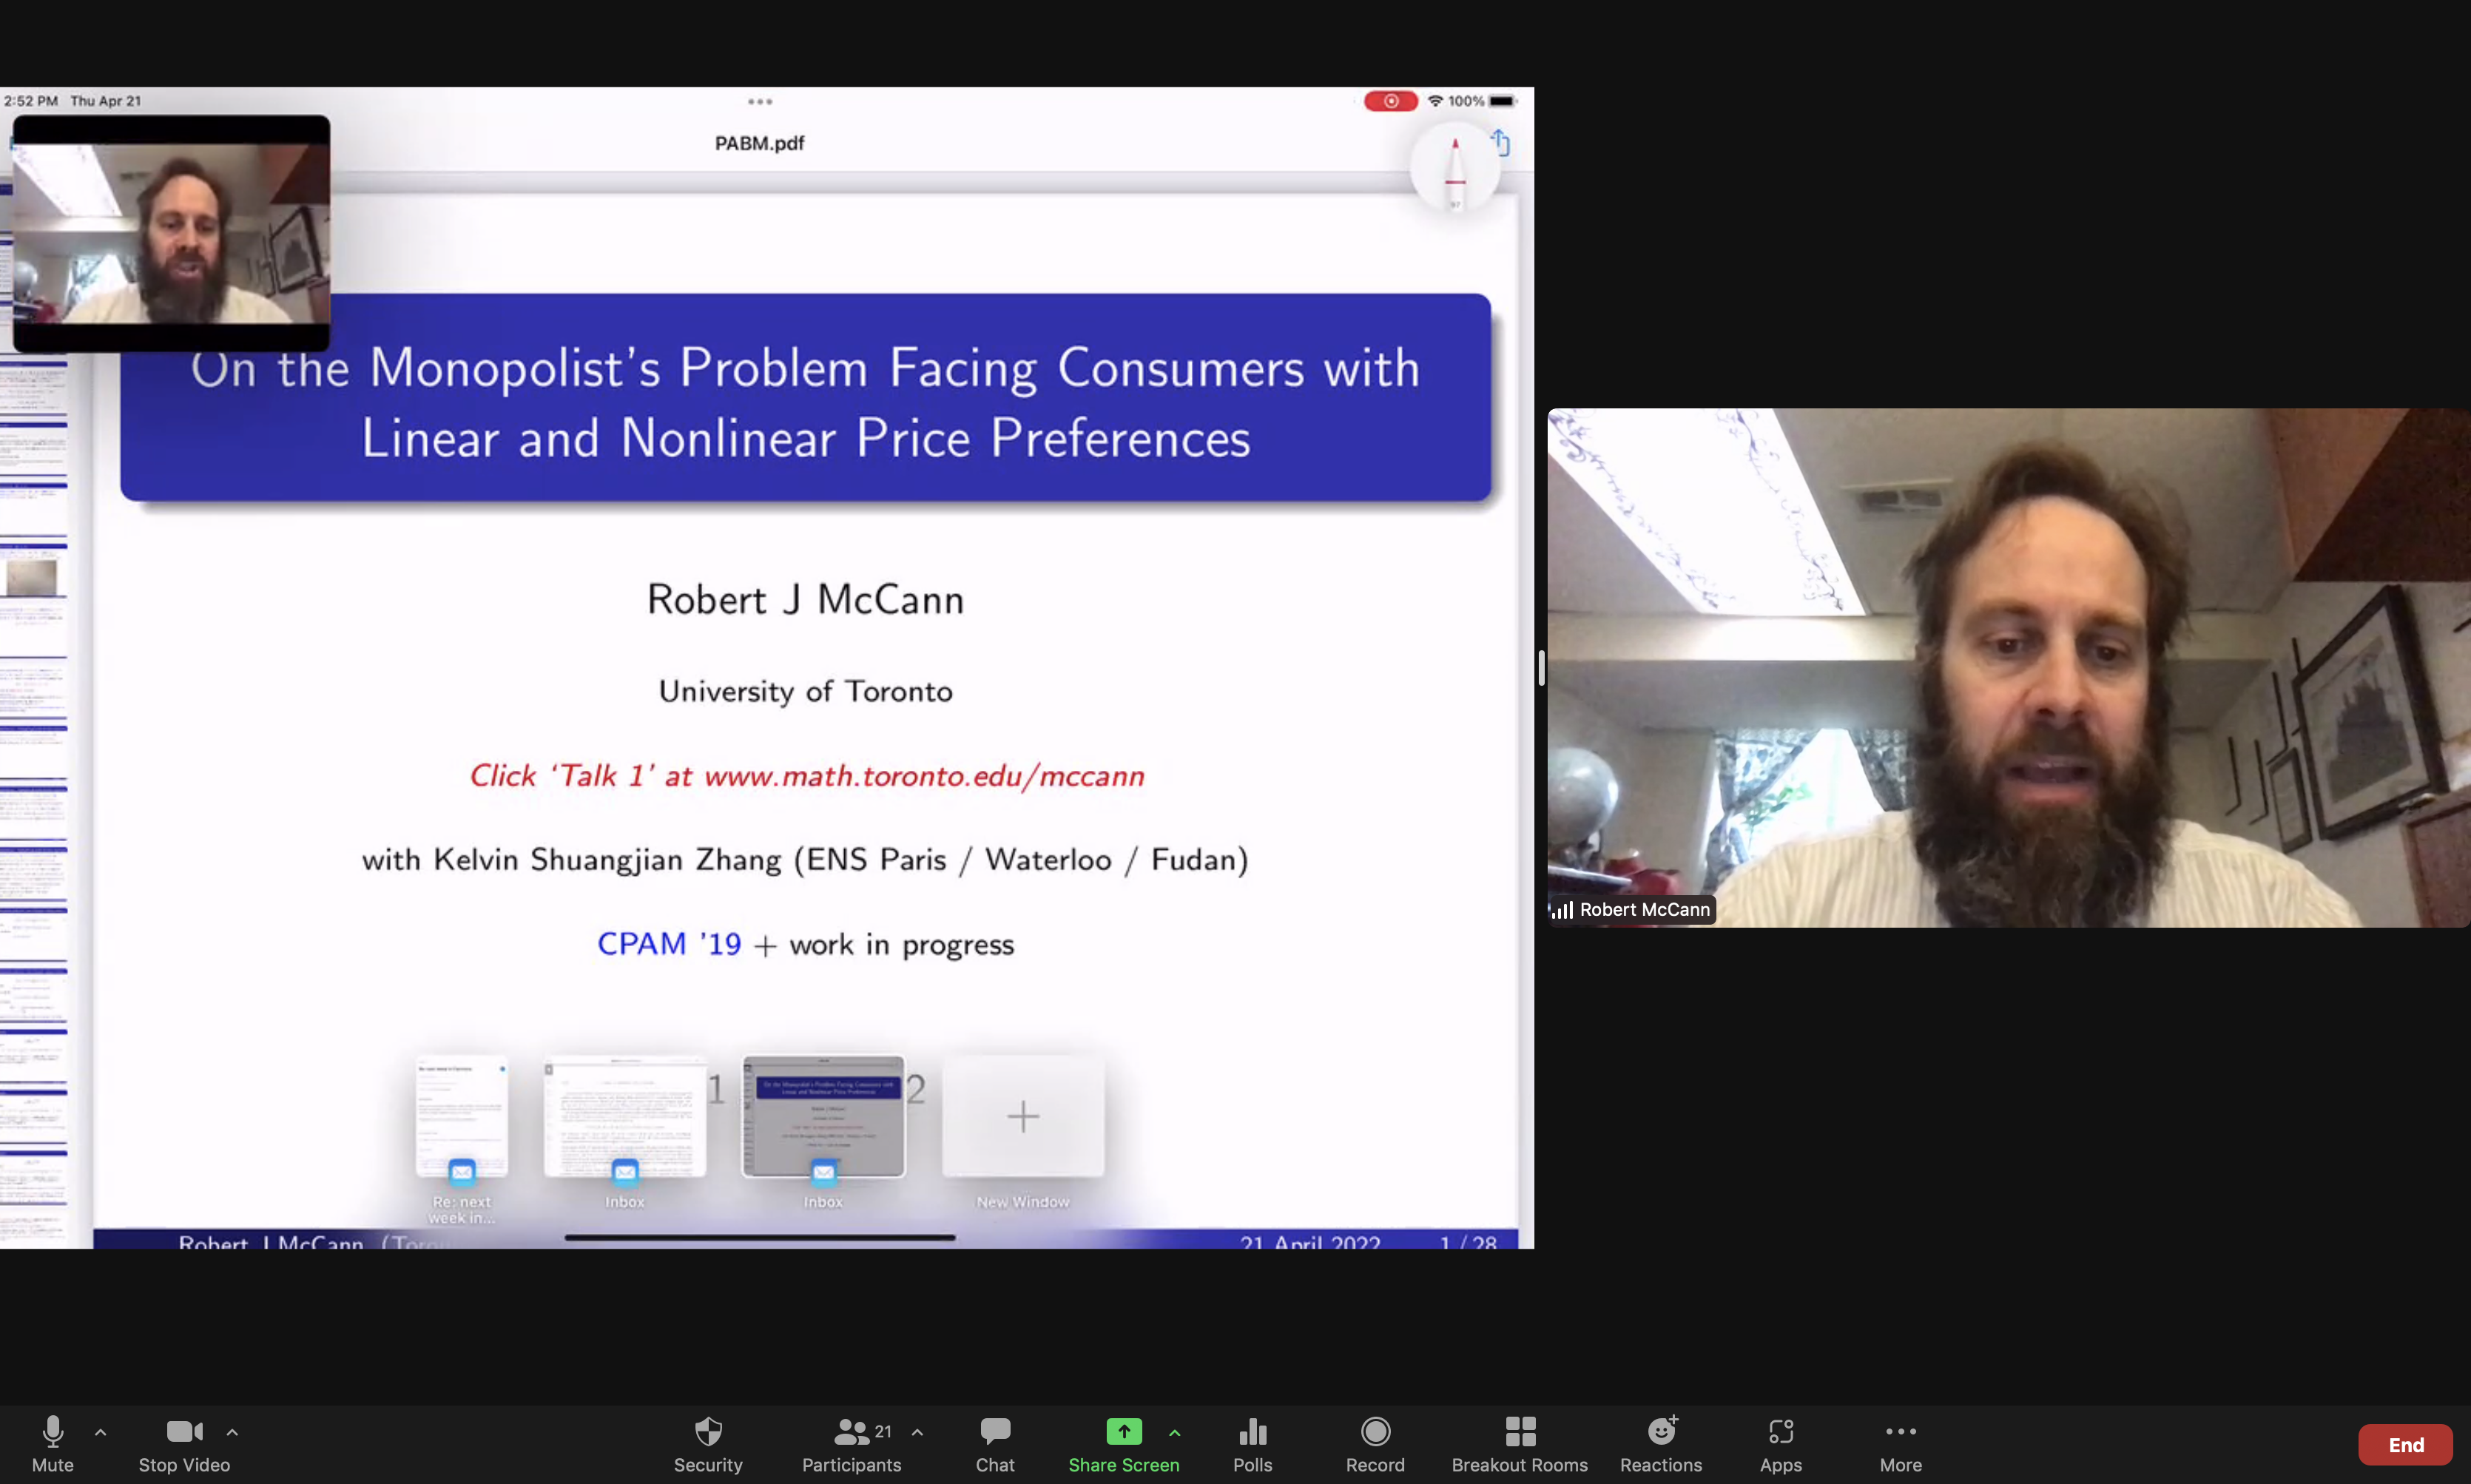Expand video options arrow next to Stop Video
The image size is (2471, 1484).
click(232, 1432)
